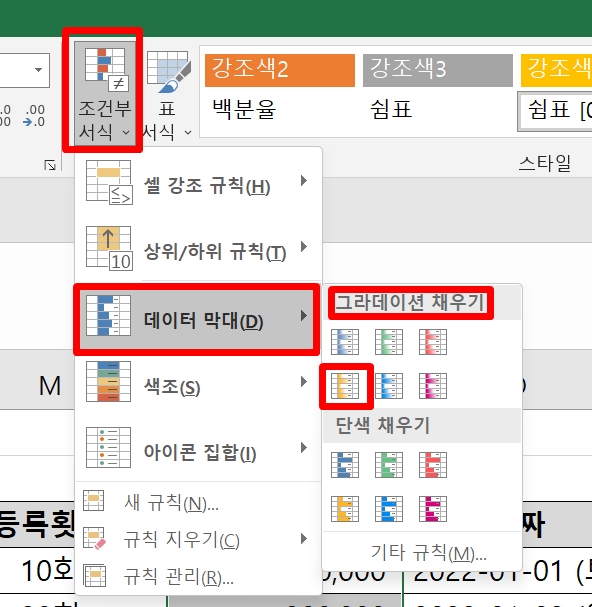Click the Increase Decimal icon
The width and height of the screenshot is (592, 607).
pos(5,115)
